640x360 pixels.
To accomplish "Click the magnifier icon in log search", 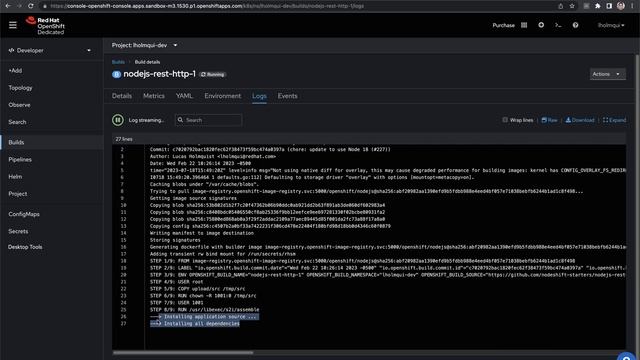I will pyautogui.click(x=180, y=120).
